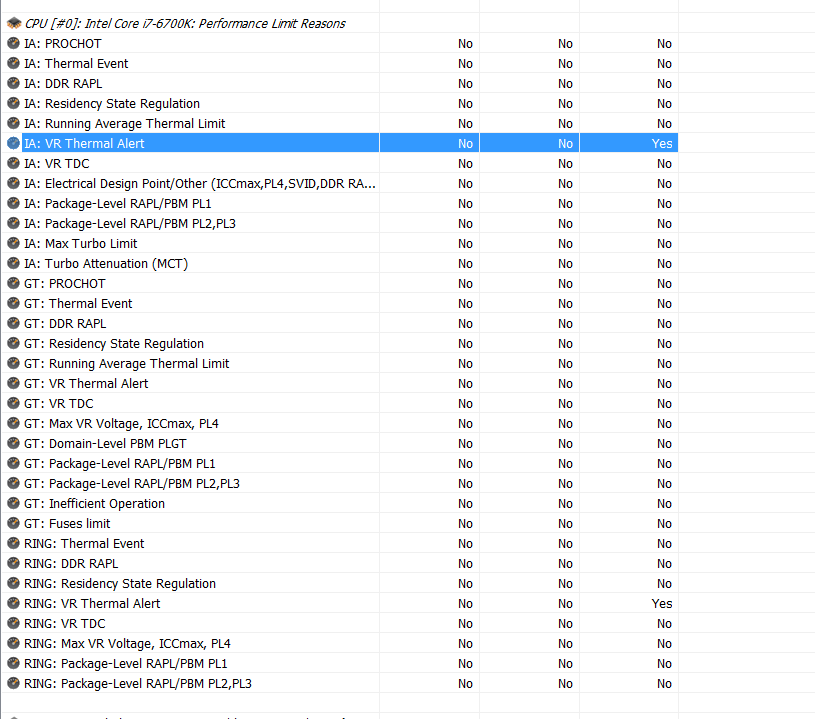Viewport: 815px width, 719px height.
Task: Click the icon beside GT: Fuses limit
Action: pos(14,524)
